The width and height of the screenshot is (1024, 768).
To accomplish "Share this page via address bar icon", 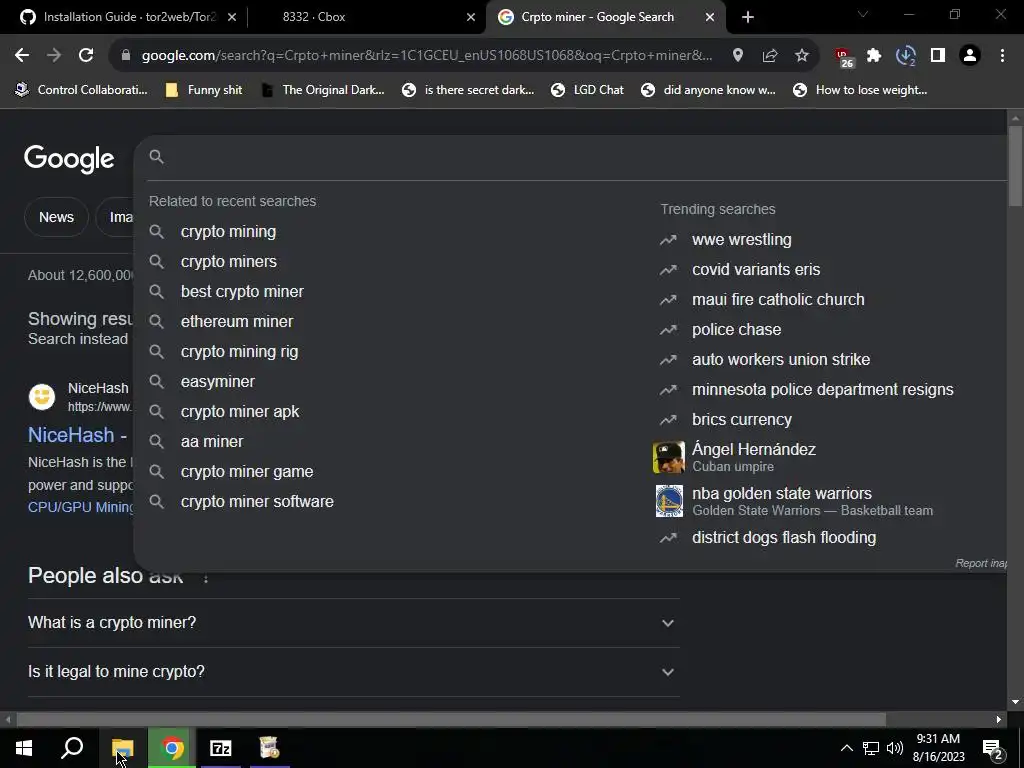I will point(770,56).
